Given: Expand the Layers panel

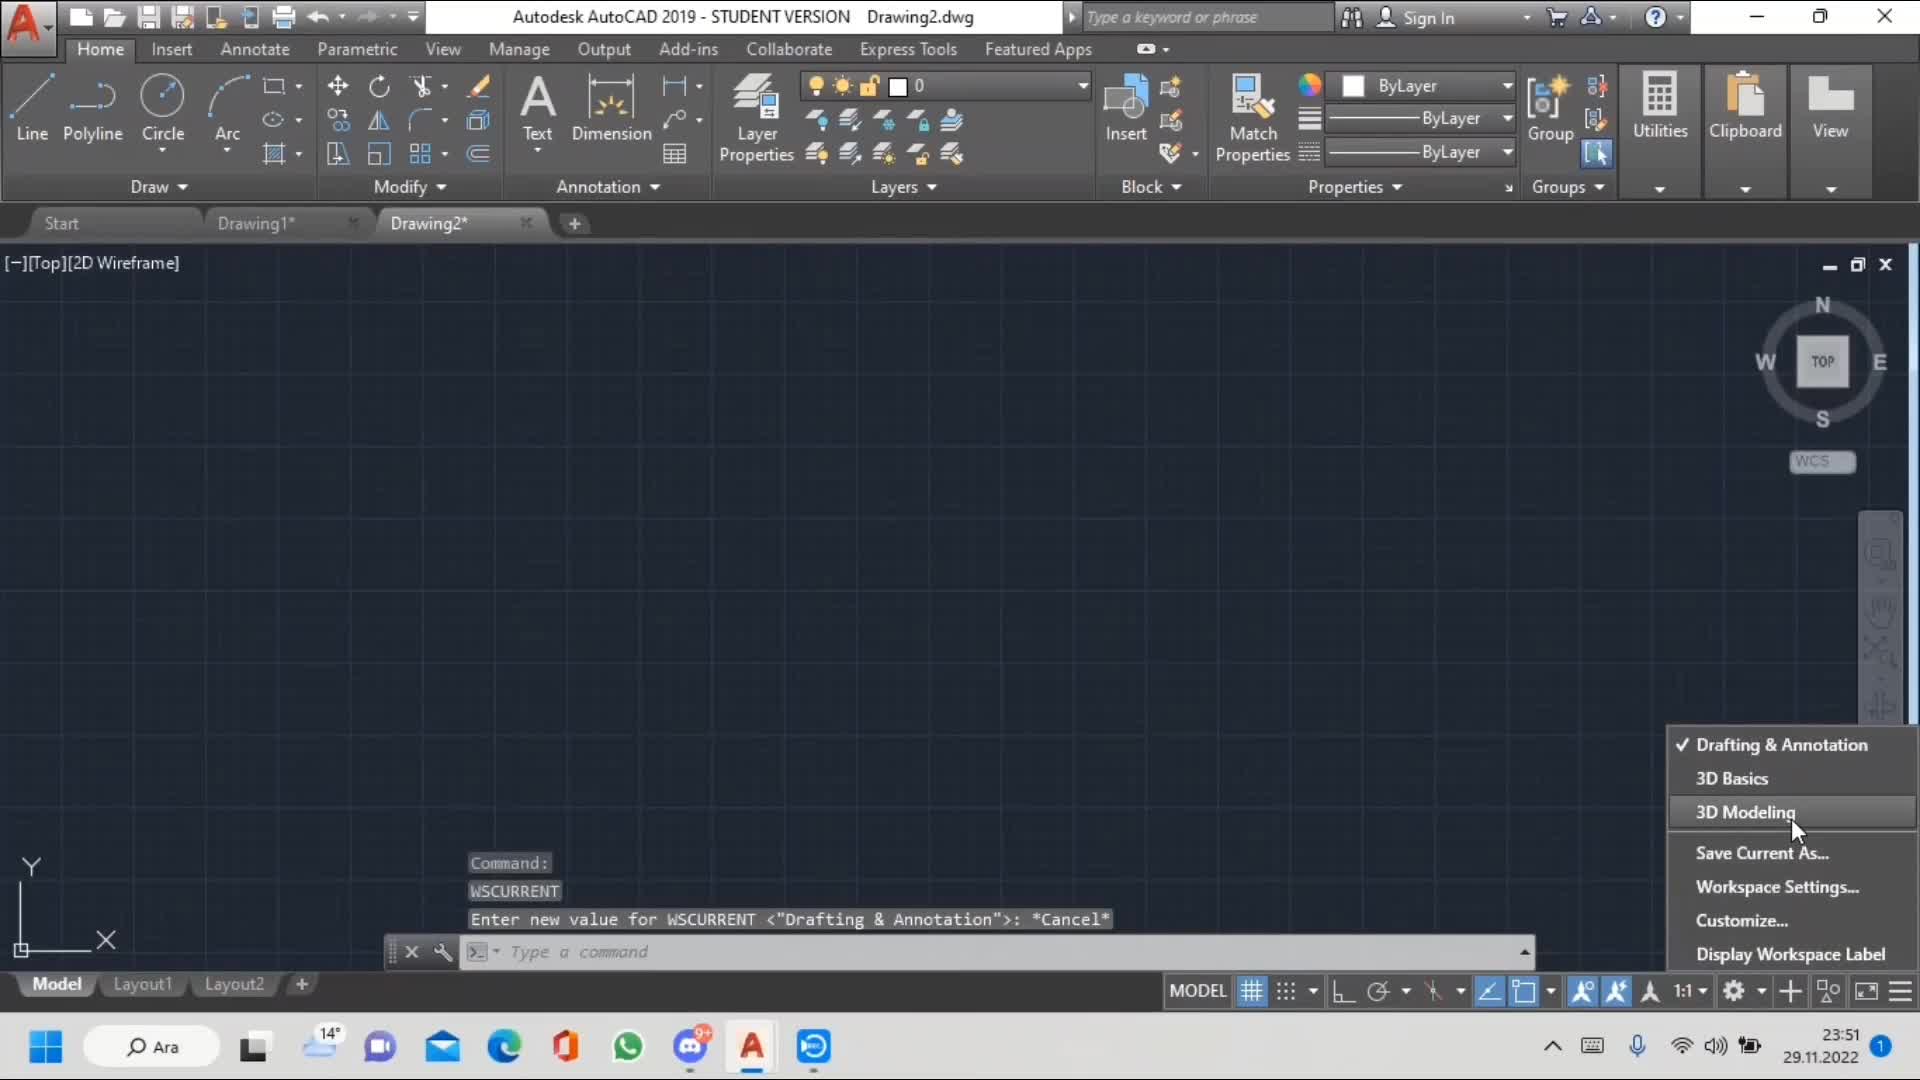Looking at the screenshot, I should coord(904,187).
